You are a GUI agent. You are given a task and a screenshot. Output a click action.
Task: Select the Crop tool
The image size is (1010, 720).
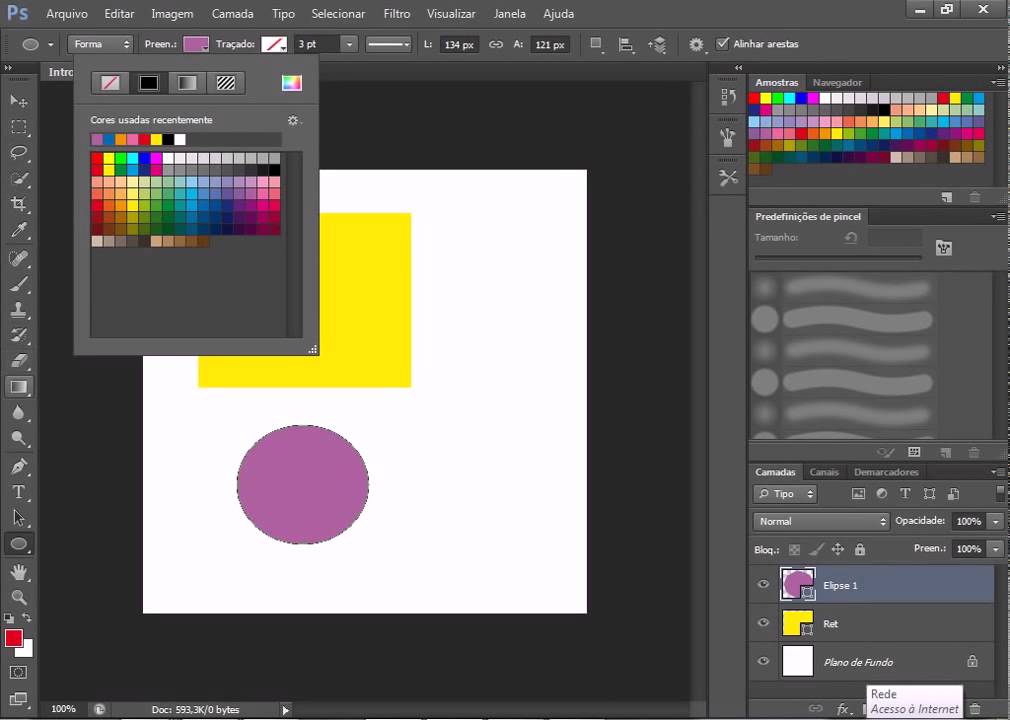click(x=19, y=204)
